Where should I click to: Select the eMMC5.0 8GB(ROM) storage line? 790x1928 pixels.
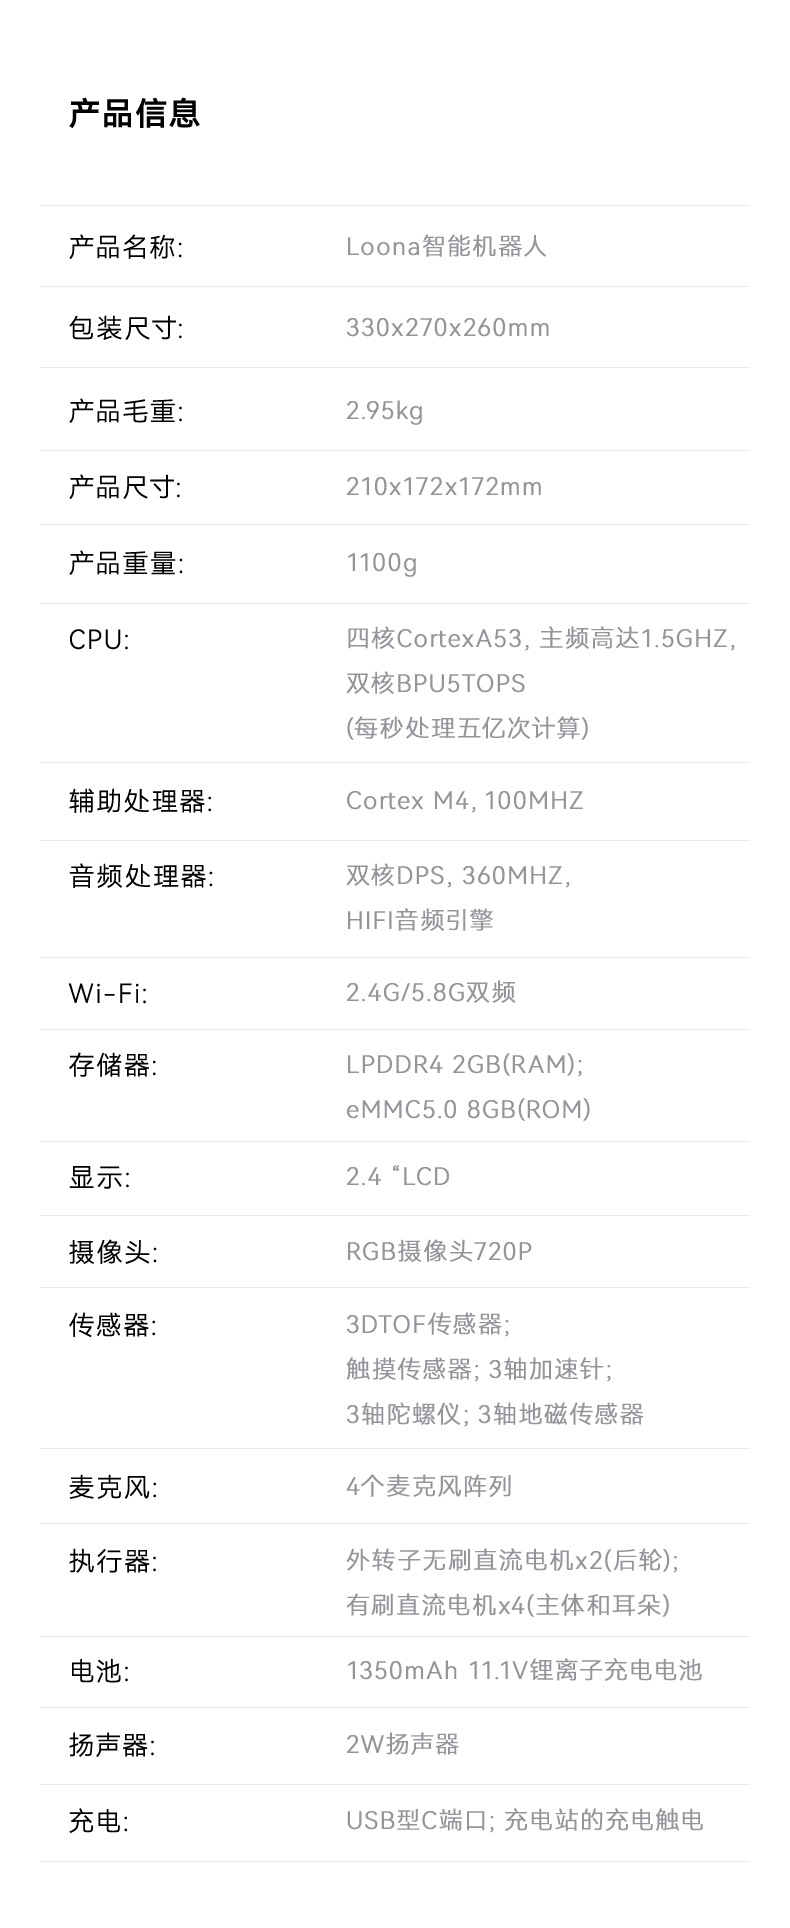468,1109
